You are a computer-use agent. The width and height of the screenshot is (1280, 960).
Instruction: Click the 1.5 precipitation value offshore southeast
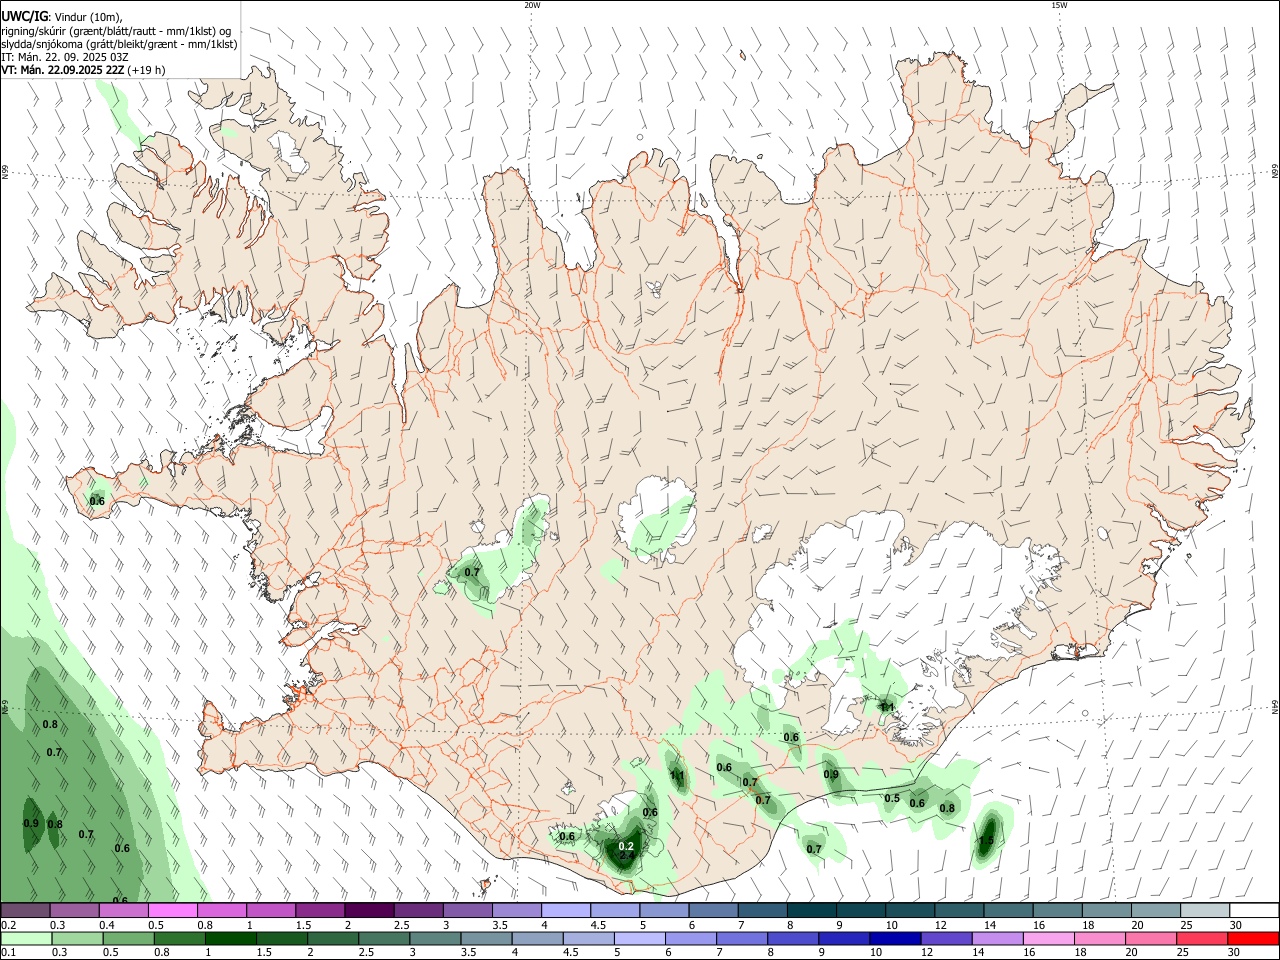pyautogui.click(x=987, y=840)
